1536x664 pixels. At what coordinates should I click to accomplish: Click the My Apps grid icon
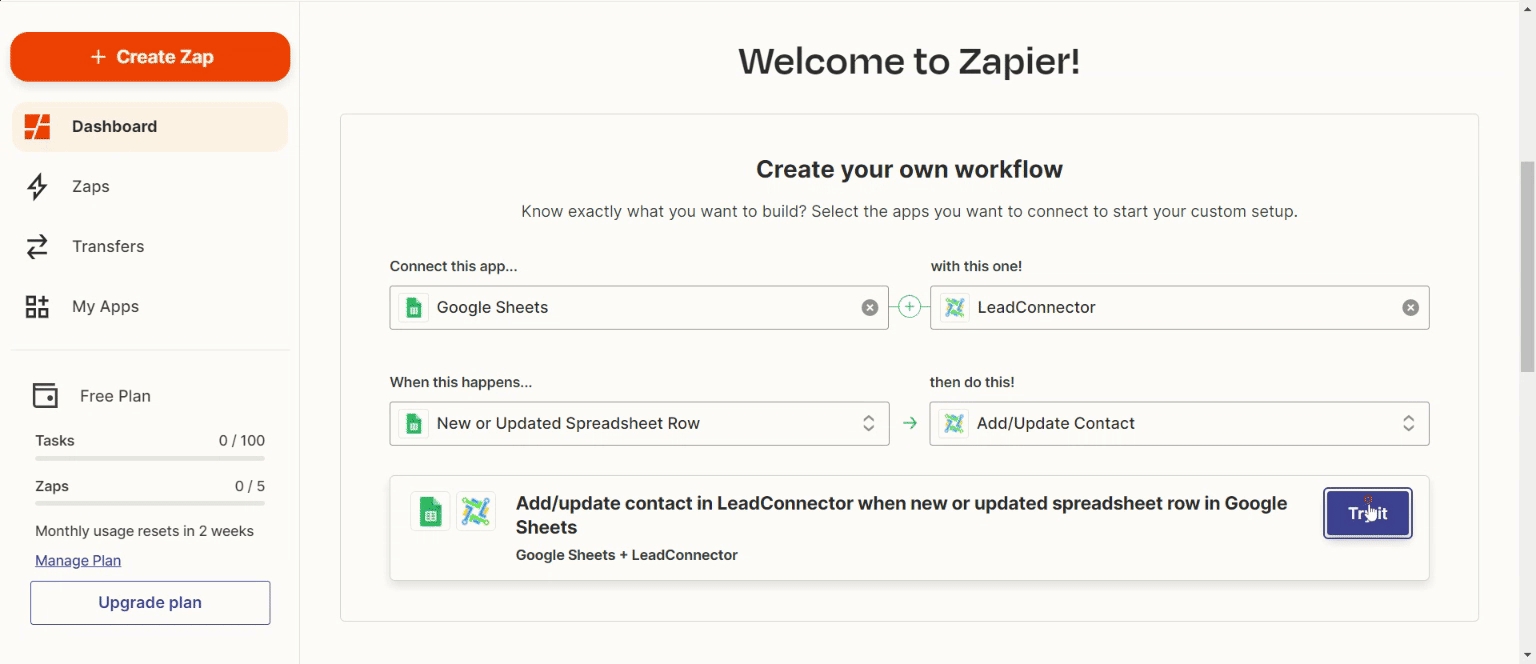(37, 307)
